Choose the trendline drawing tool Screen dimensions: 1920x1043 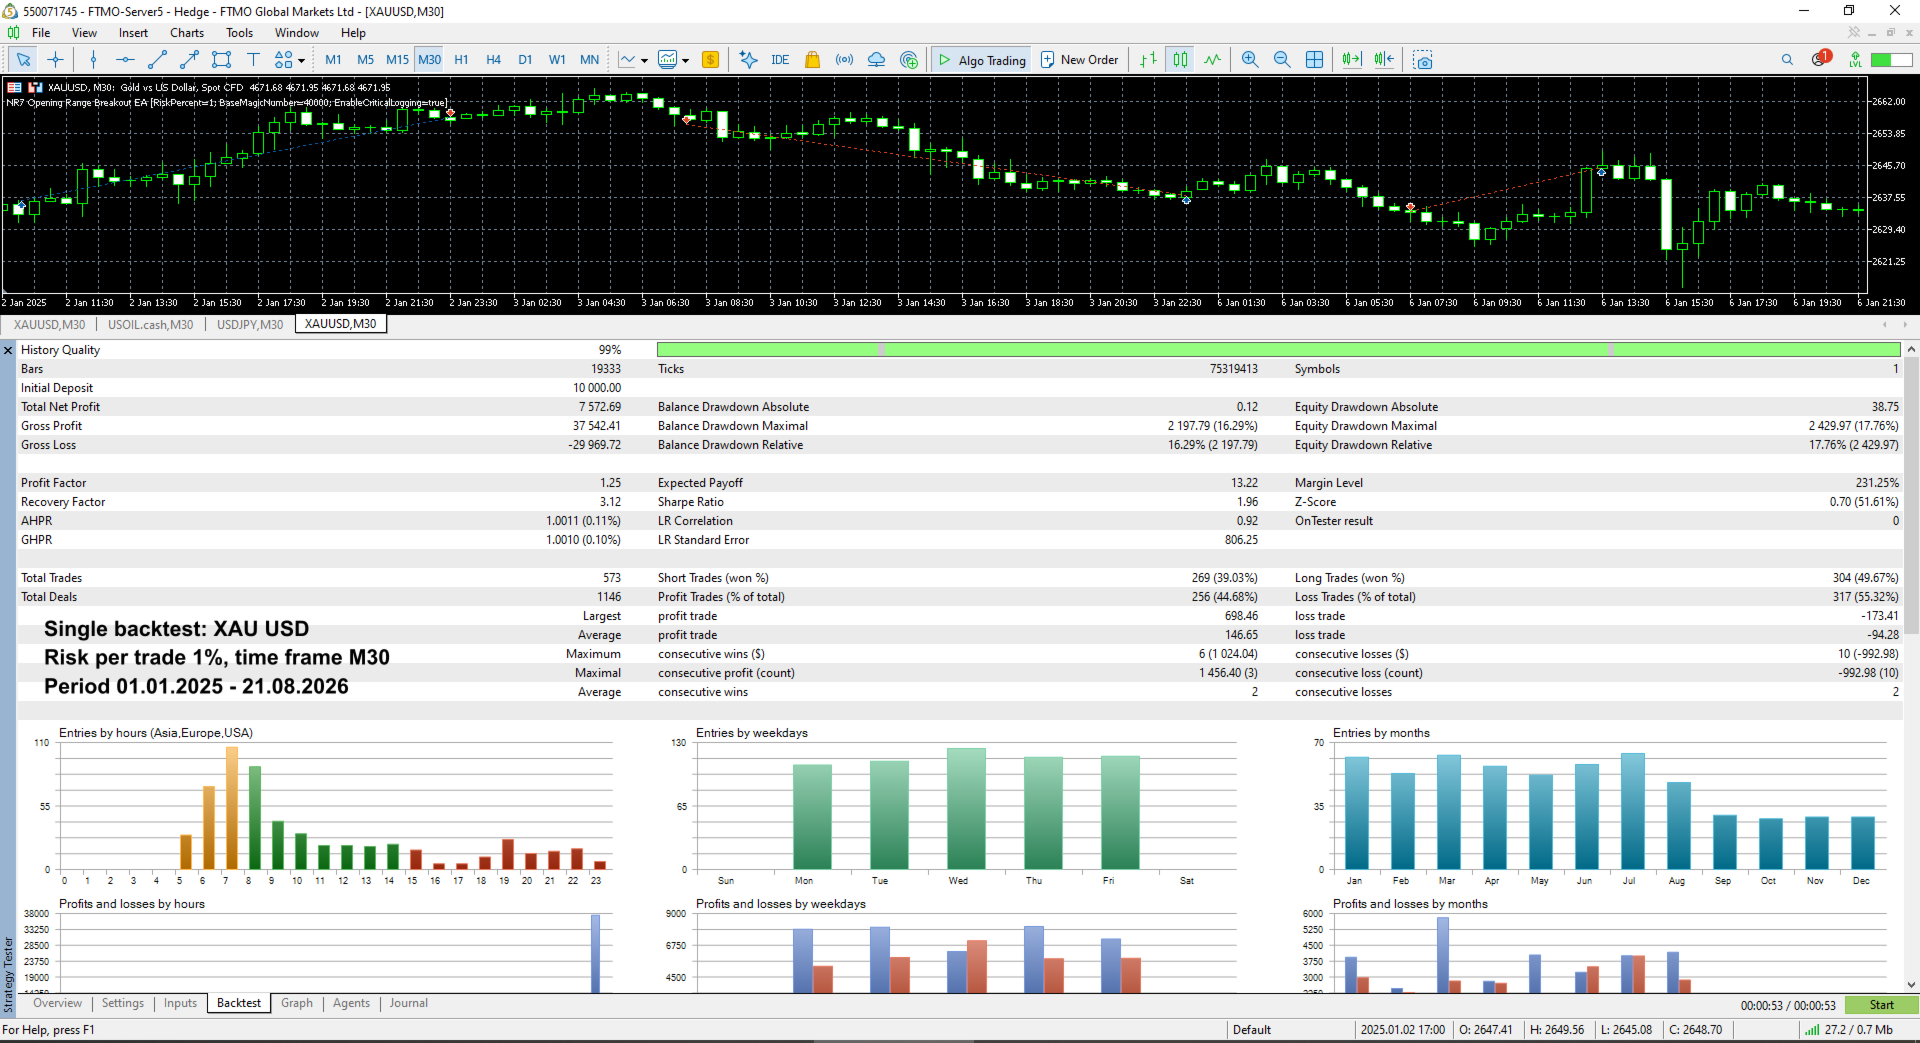click(x=157, y=60)
